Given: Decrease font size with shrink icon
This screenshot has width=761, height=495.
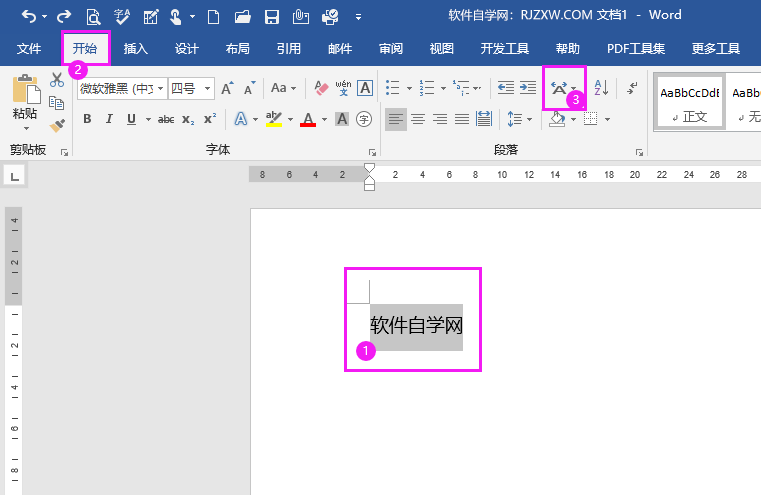Looking at the screenshot, I should pos(249,89).
